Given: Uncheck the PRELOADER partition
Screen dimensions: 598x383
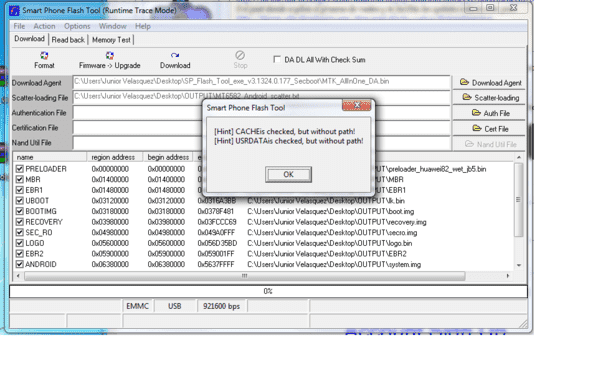Looking at the screenshot, I should pyautogui.click(x=20, y=169).
